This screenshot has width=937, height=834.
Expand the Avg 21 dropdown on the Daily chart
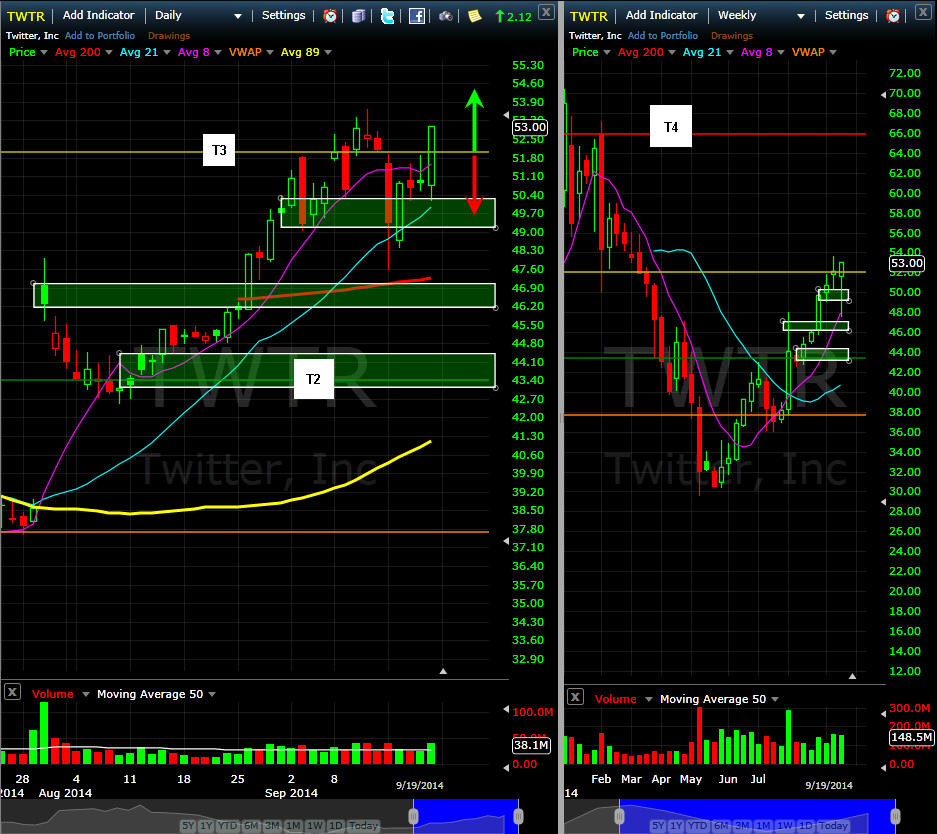(x=167, y=53)
